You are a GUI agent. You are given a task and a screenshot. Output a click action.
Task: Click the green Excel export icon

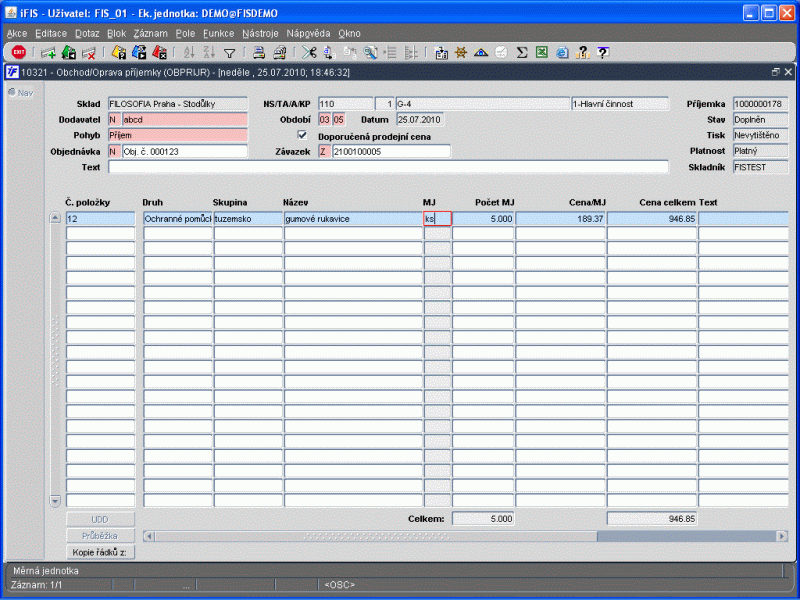pyautogui.click(x=541, y=52)
